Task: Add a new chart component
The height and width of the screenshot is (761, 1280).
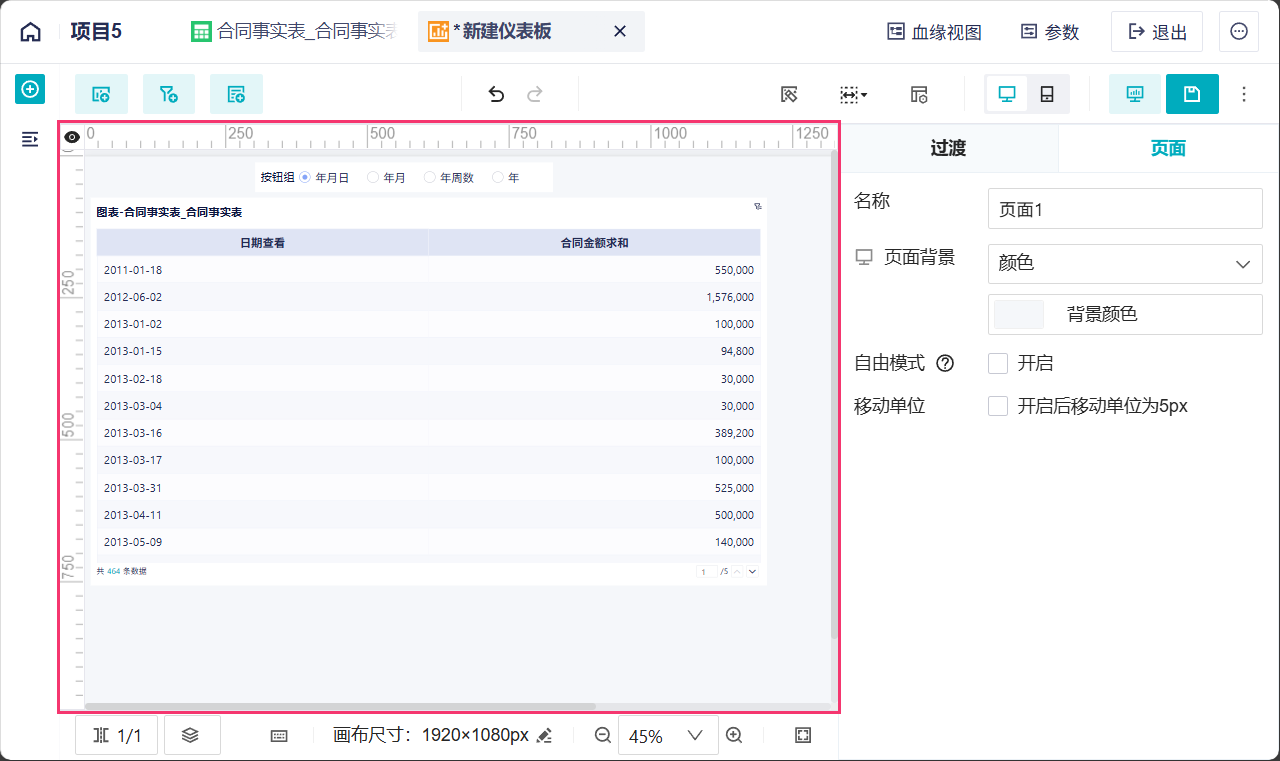Action: point(101,94)
